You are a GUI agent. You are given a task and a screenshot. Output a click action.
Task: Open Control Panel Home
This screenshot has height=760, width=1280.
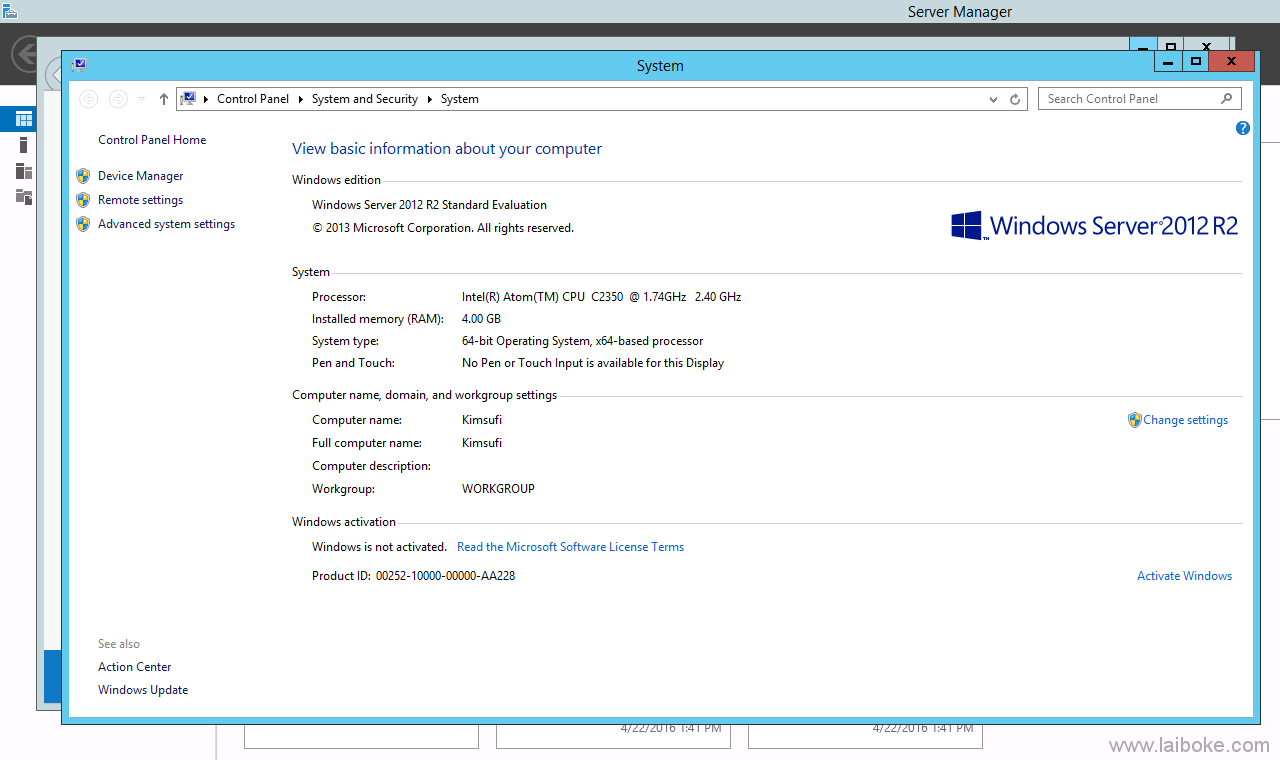coord(152,140)
